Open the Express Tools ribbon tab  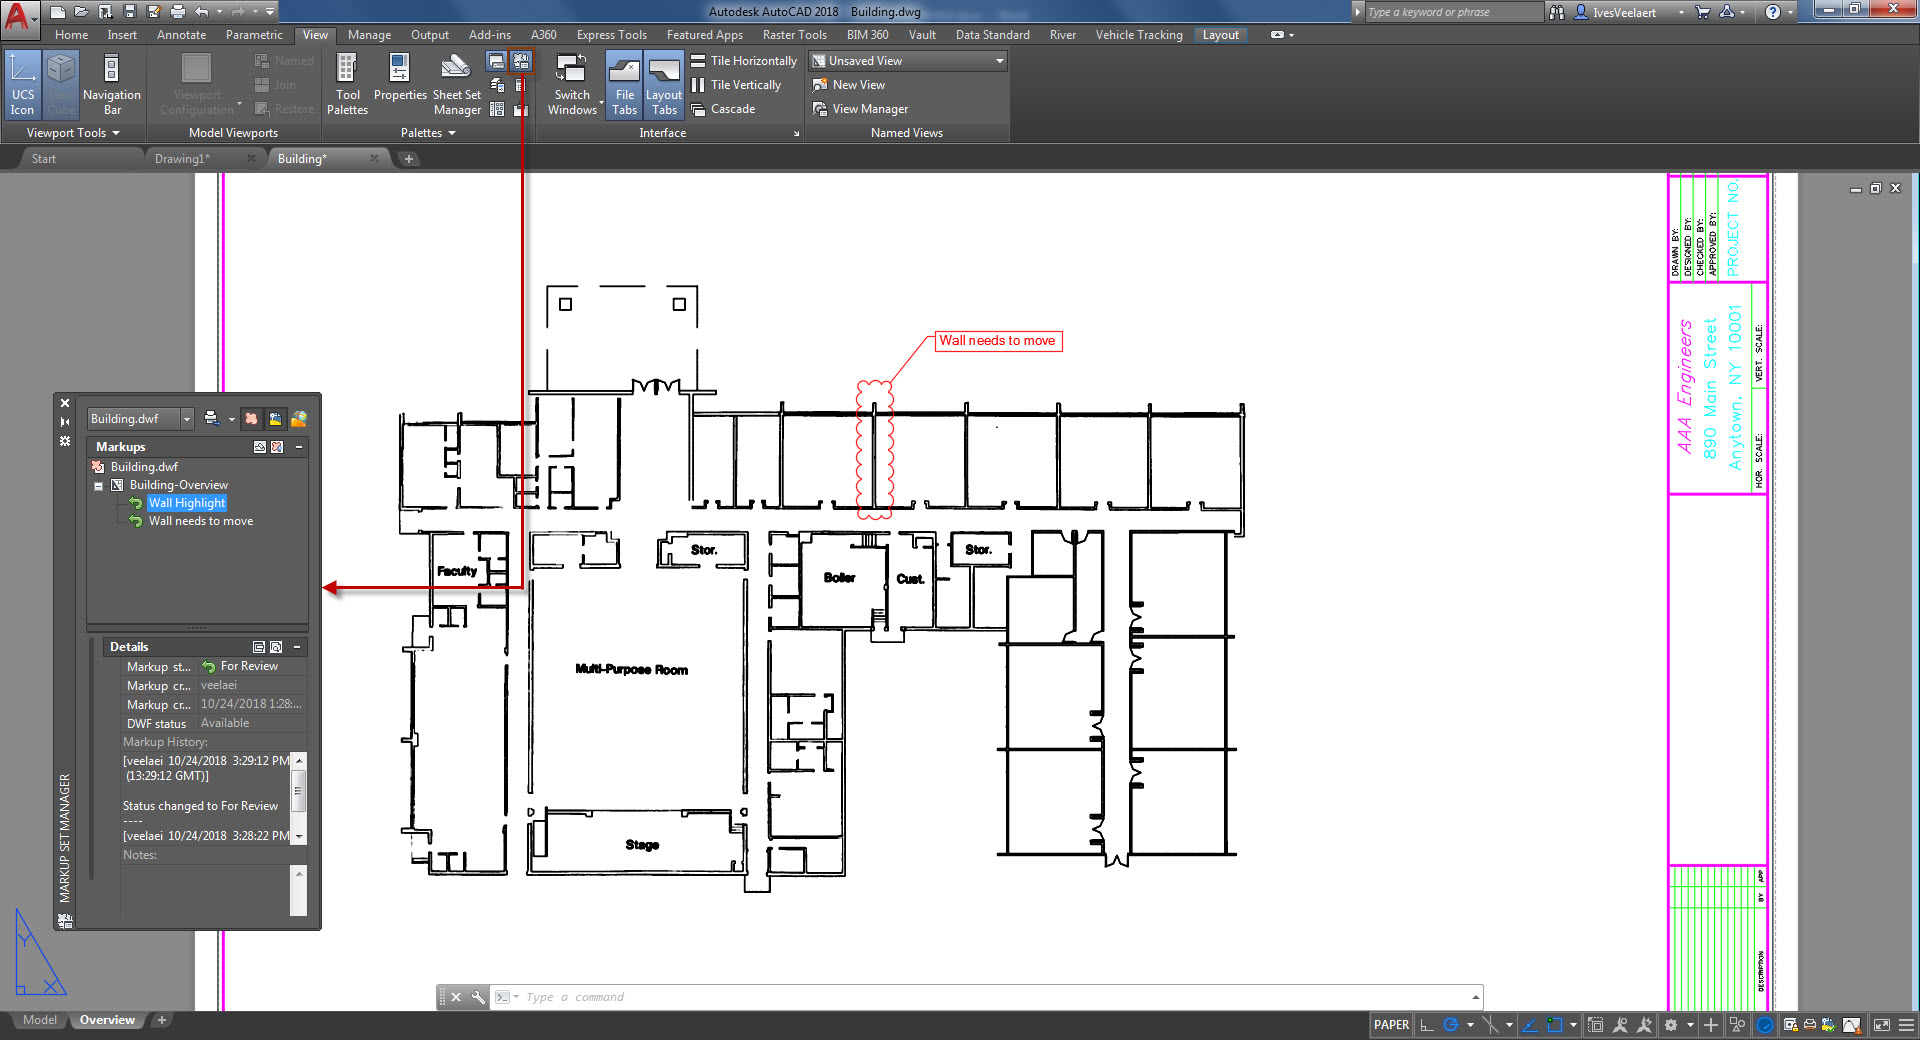(611, 34)
